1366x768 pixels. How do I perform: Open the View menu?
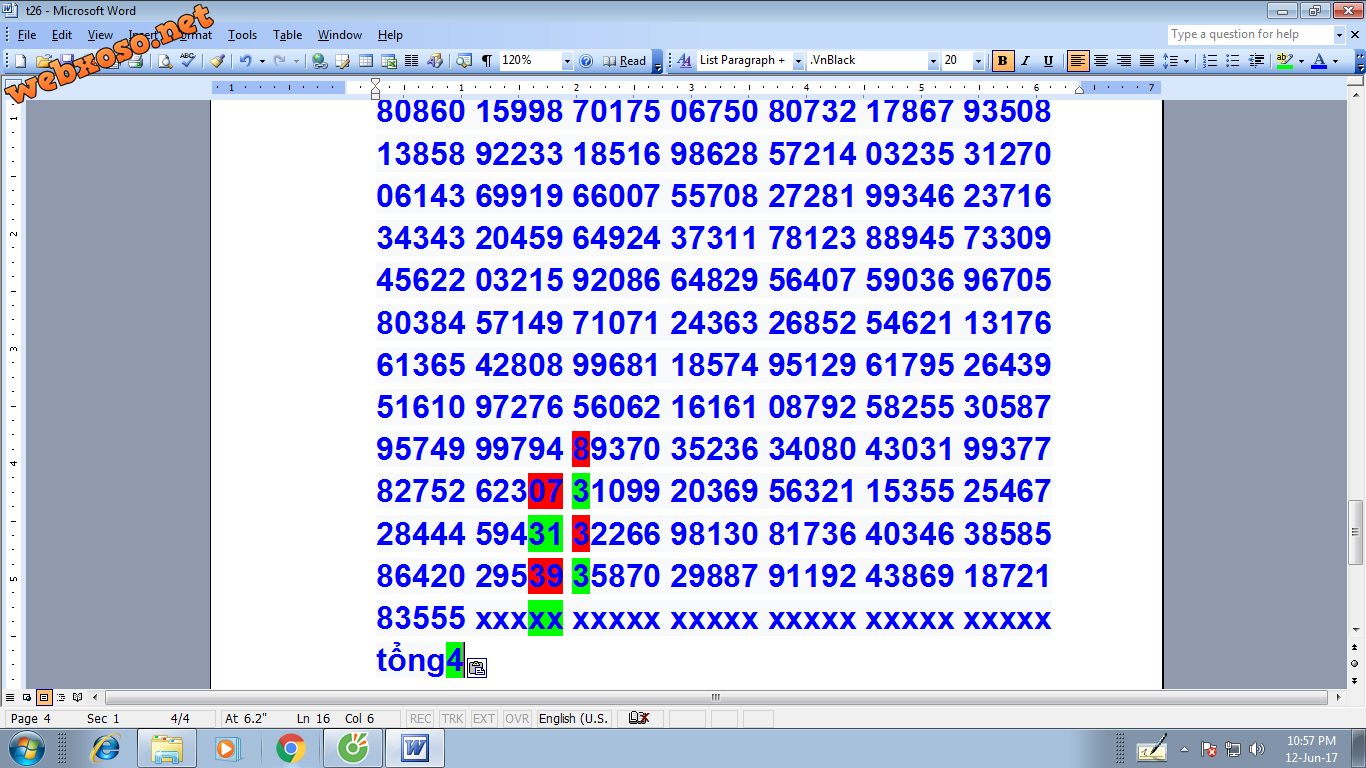100,35
